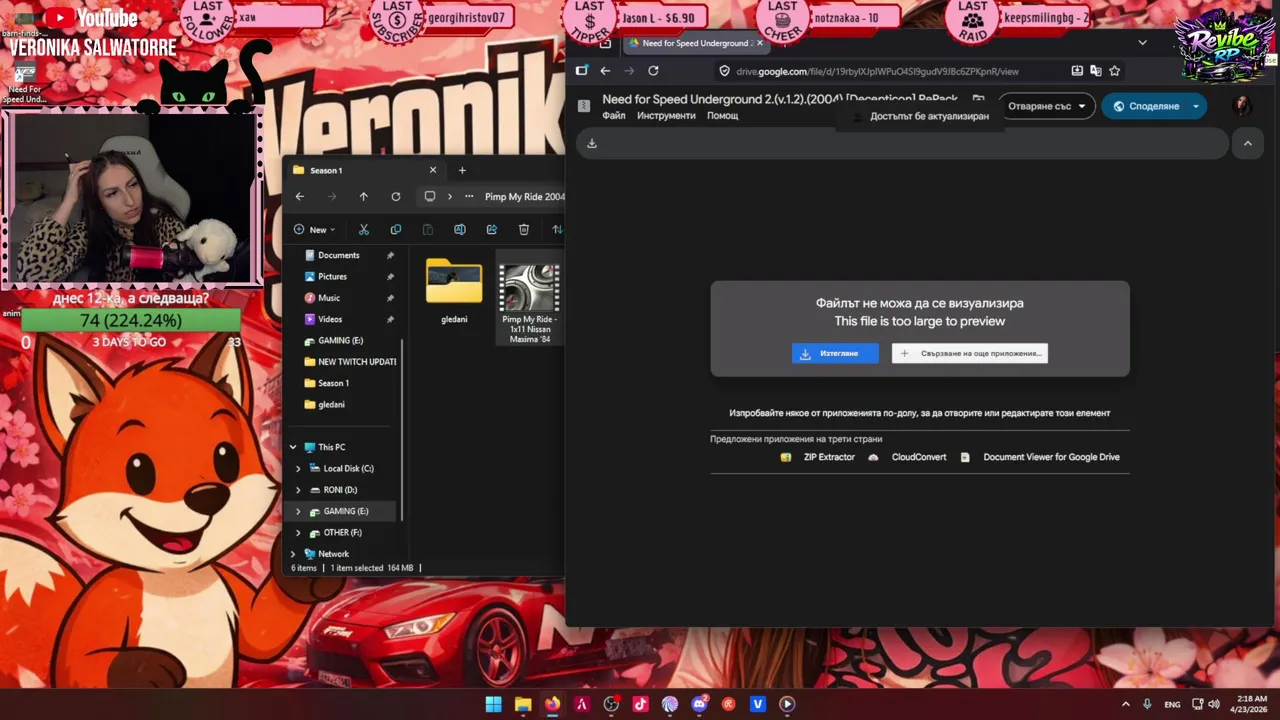Viewport: 1280px width, 720px height.
Task: Select the Need for Speed Underground browser tab
Action: click(x=695, y=43)
